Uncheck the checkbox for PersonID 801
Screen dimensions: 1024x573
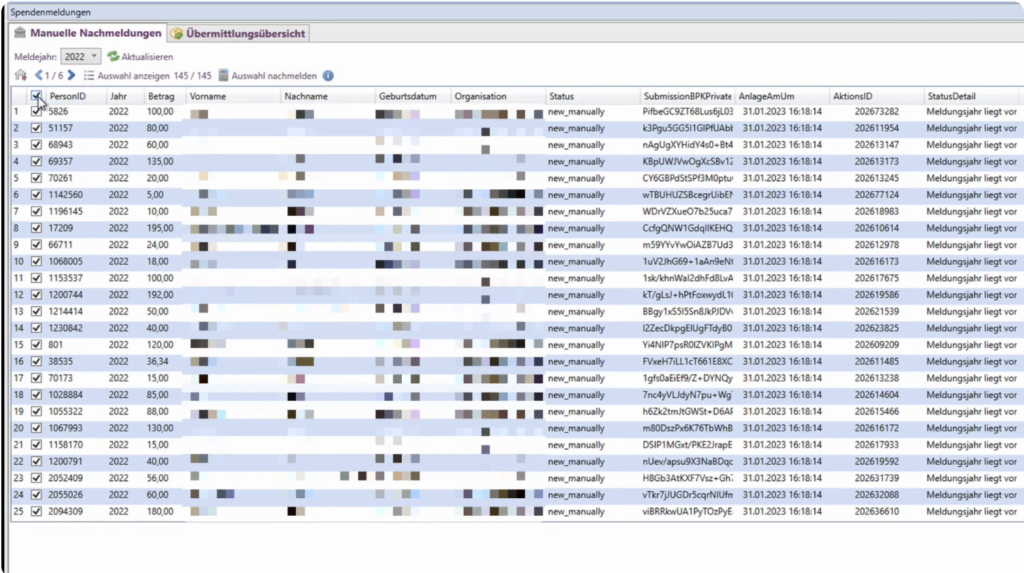(36, 345)
